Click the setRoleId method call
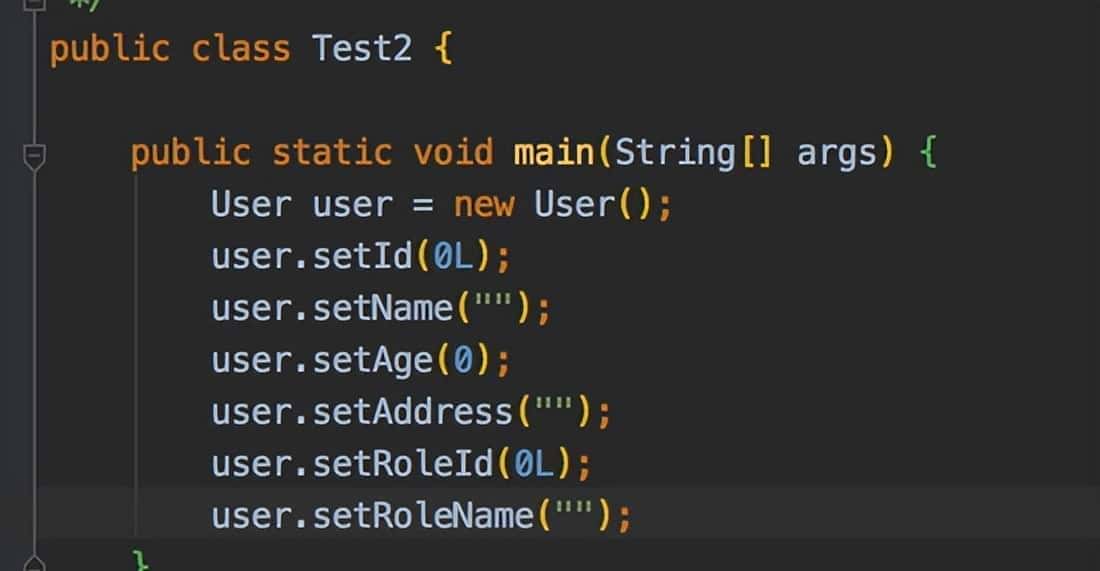1100x571 pixels. pyautogui.click(x=403, y=464)
